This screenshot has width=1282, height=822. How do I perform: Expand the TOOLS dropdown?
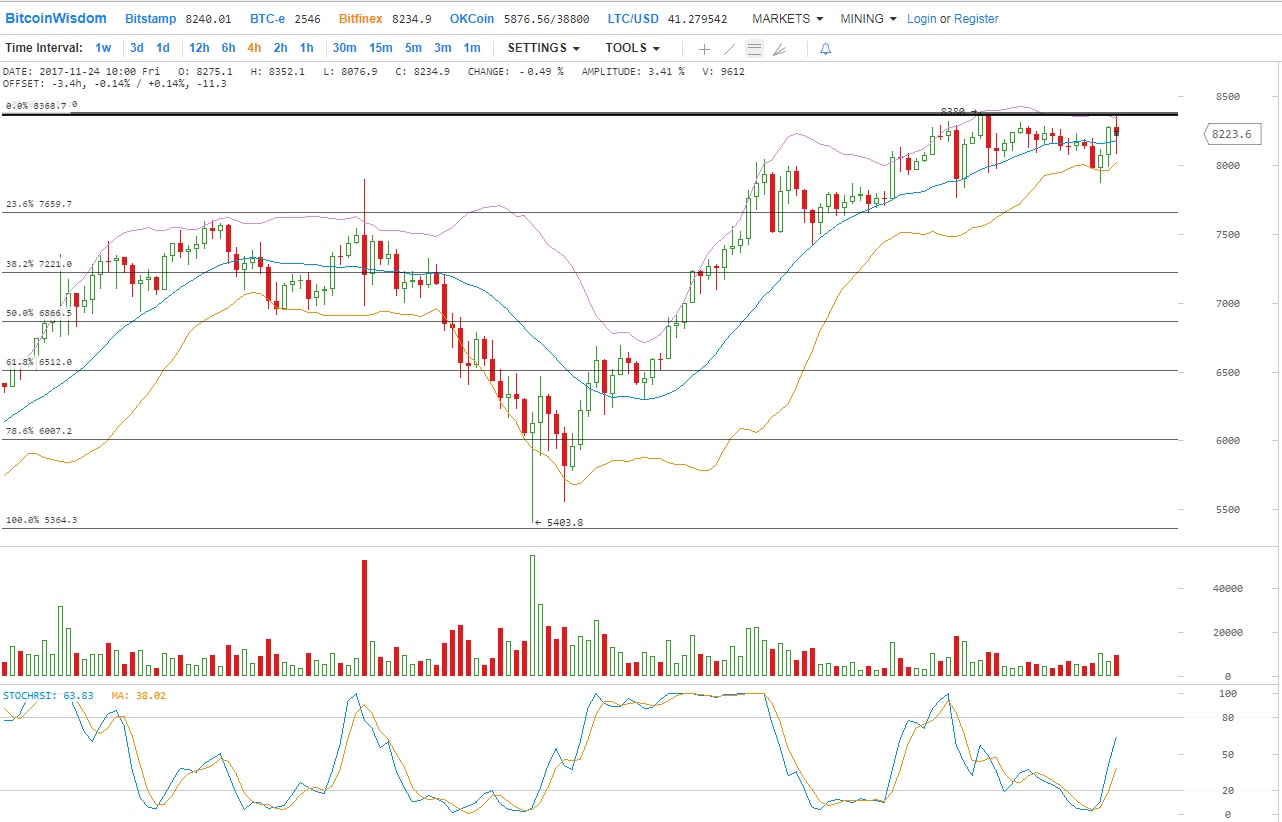point(632,48)
